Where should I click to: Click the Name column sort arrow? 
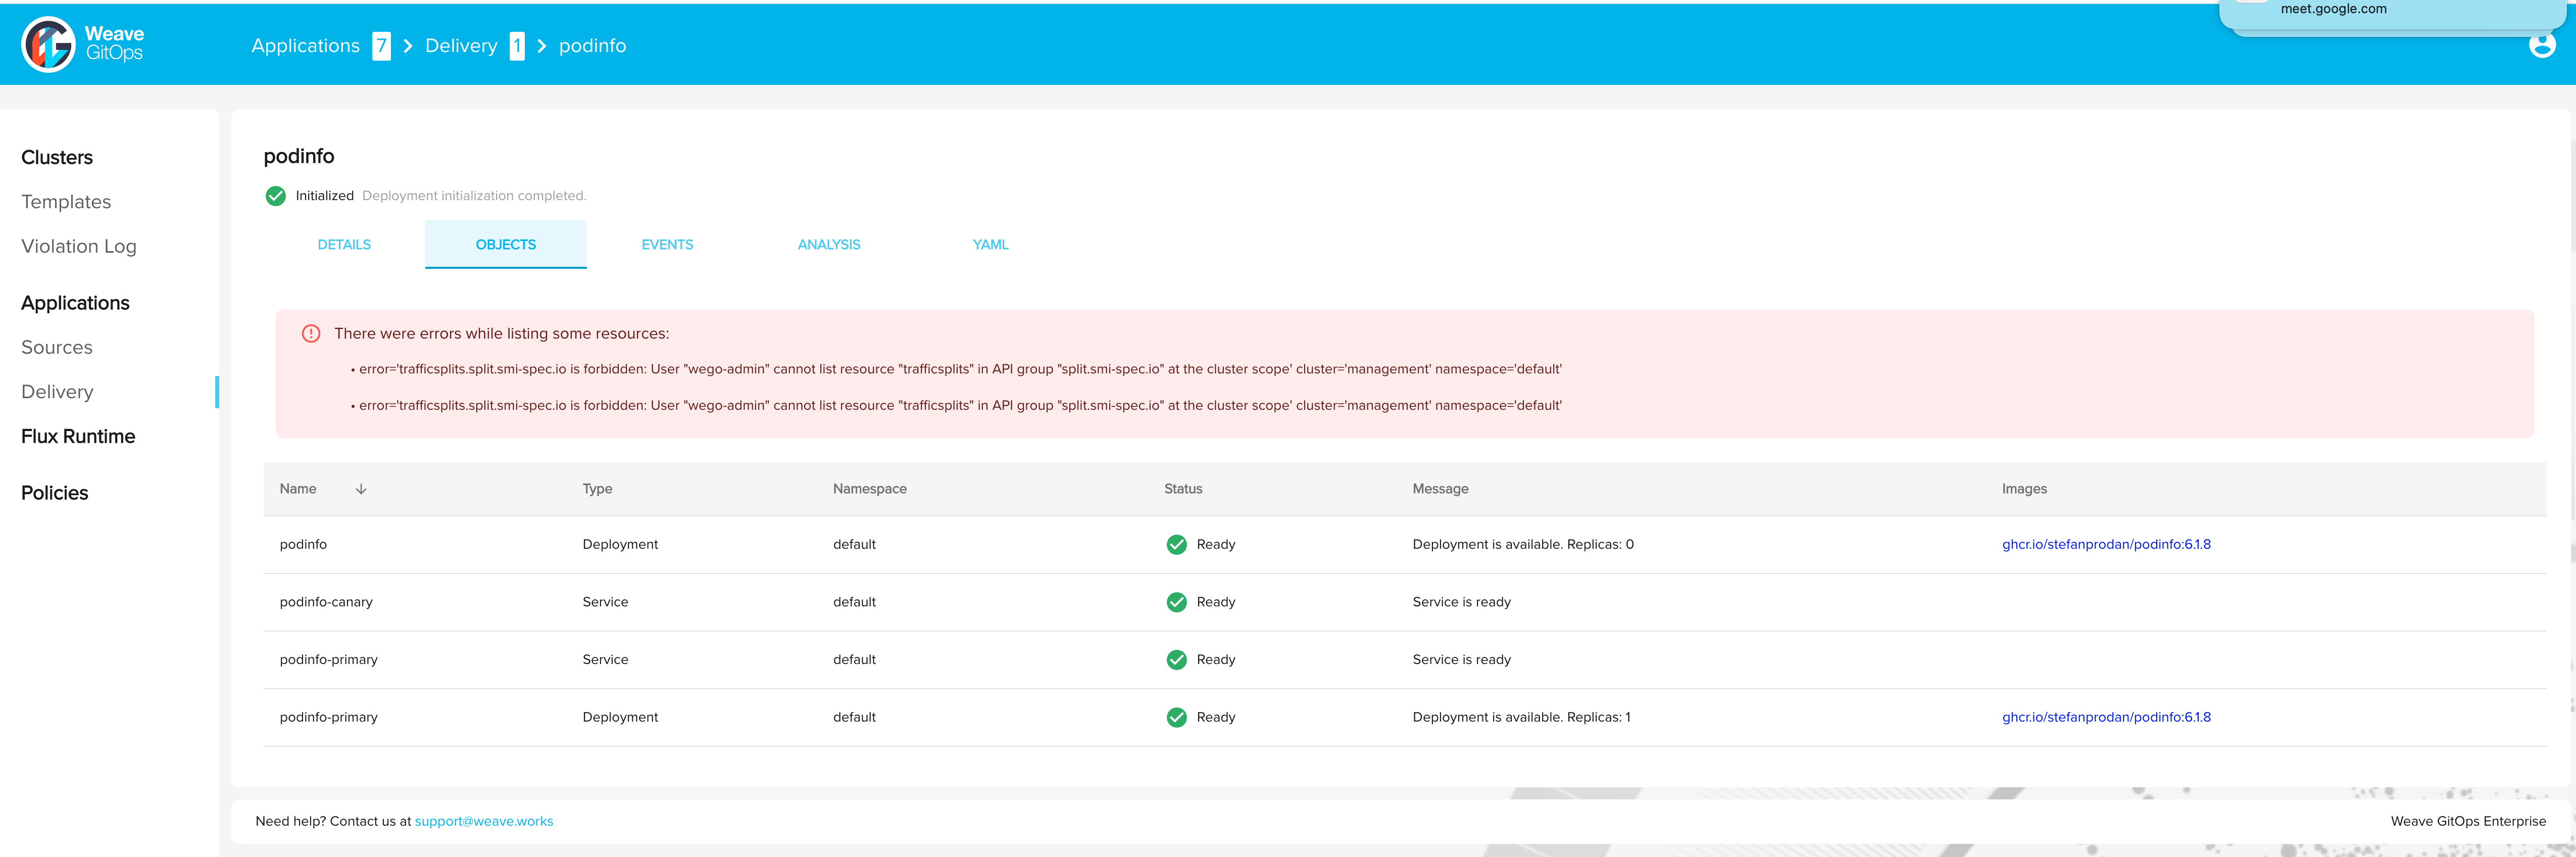coord(361,489)
